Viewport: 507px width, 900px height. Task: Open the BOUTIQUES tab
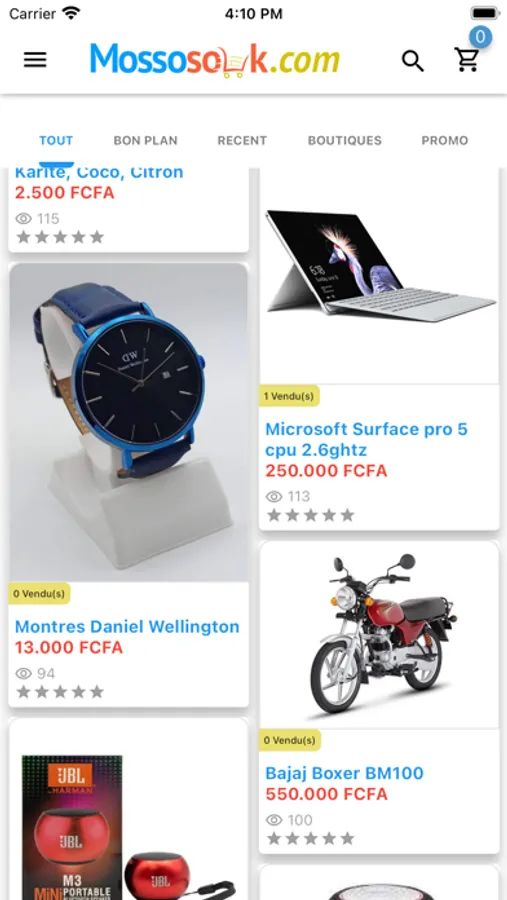tap(345, 141)
